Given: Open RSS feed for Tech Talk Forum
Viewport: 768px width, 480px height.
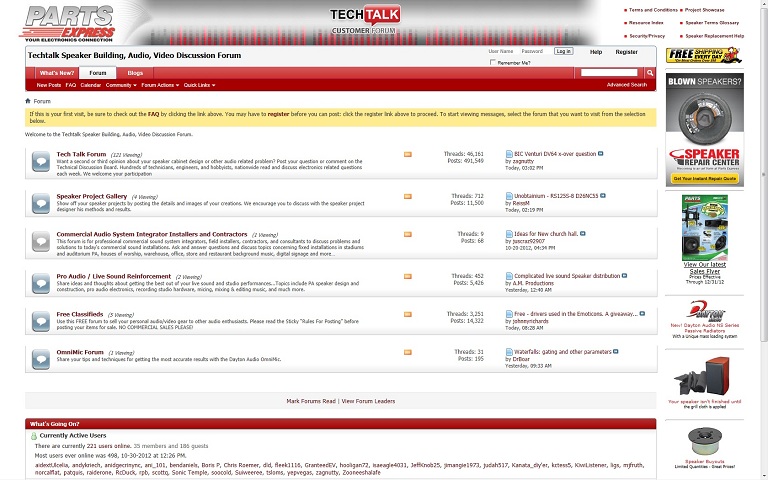Looking at the screenshot, I should [407, 155].
